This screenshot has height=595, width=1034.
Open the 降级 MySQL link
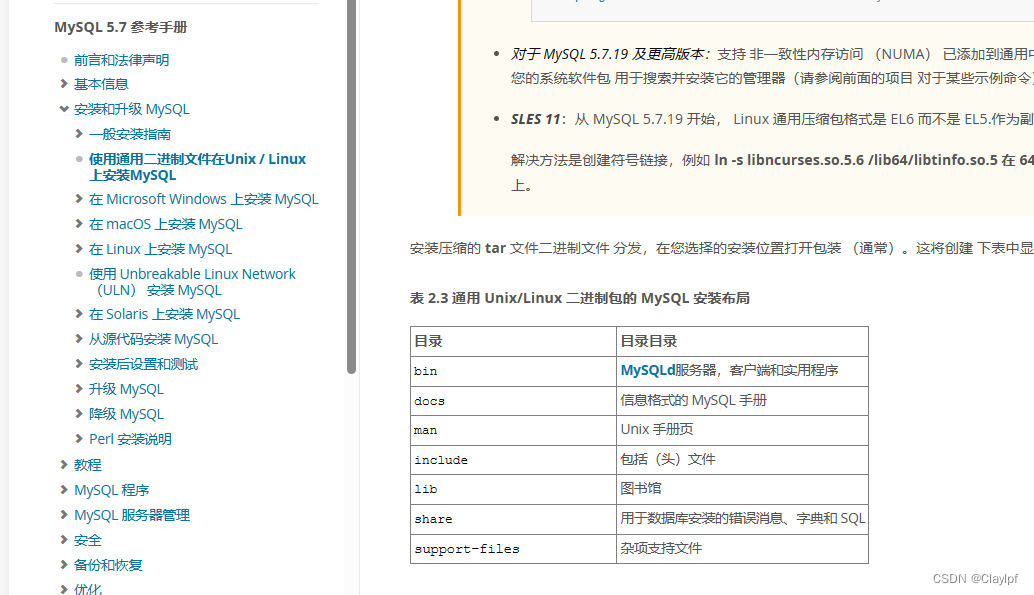(x=126, y=415)
